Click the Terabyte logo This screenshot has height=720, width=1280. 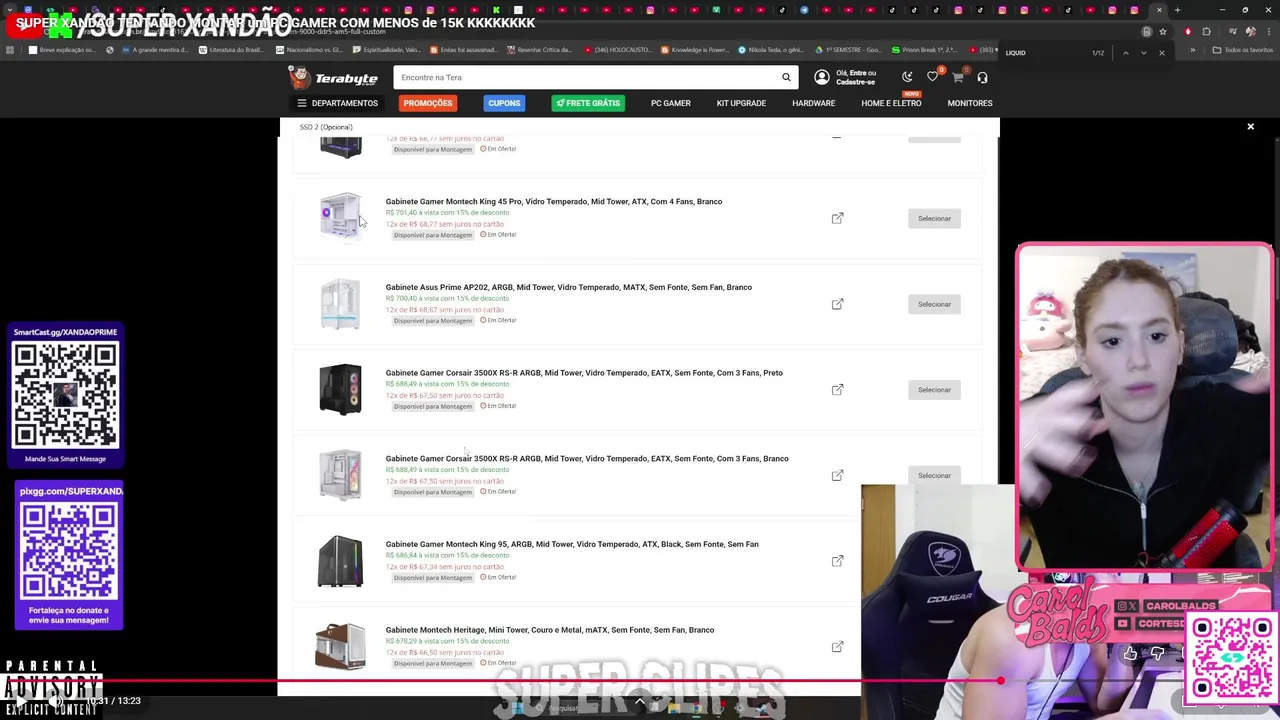(x=333, y=77)
